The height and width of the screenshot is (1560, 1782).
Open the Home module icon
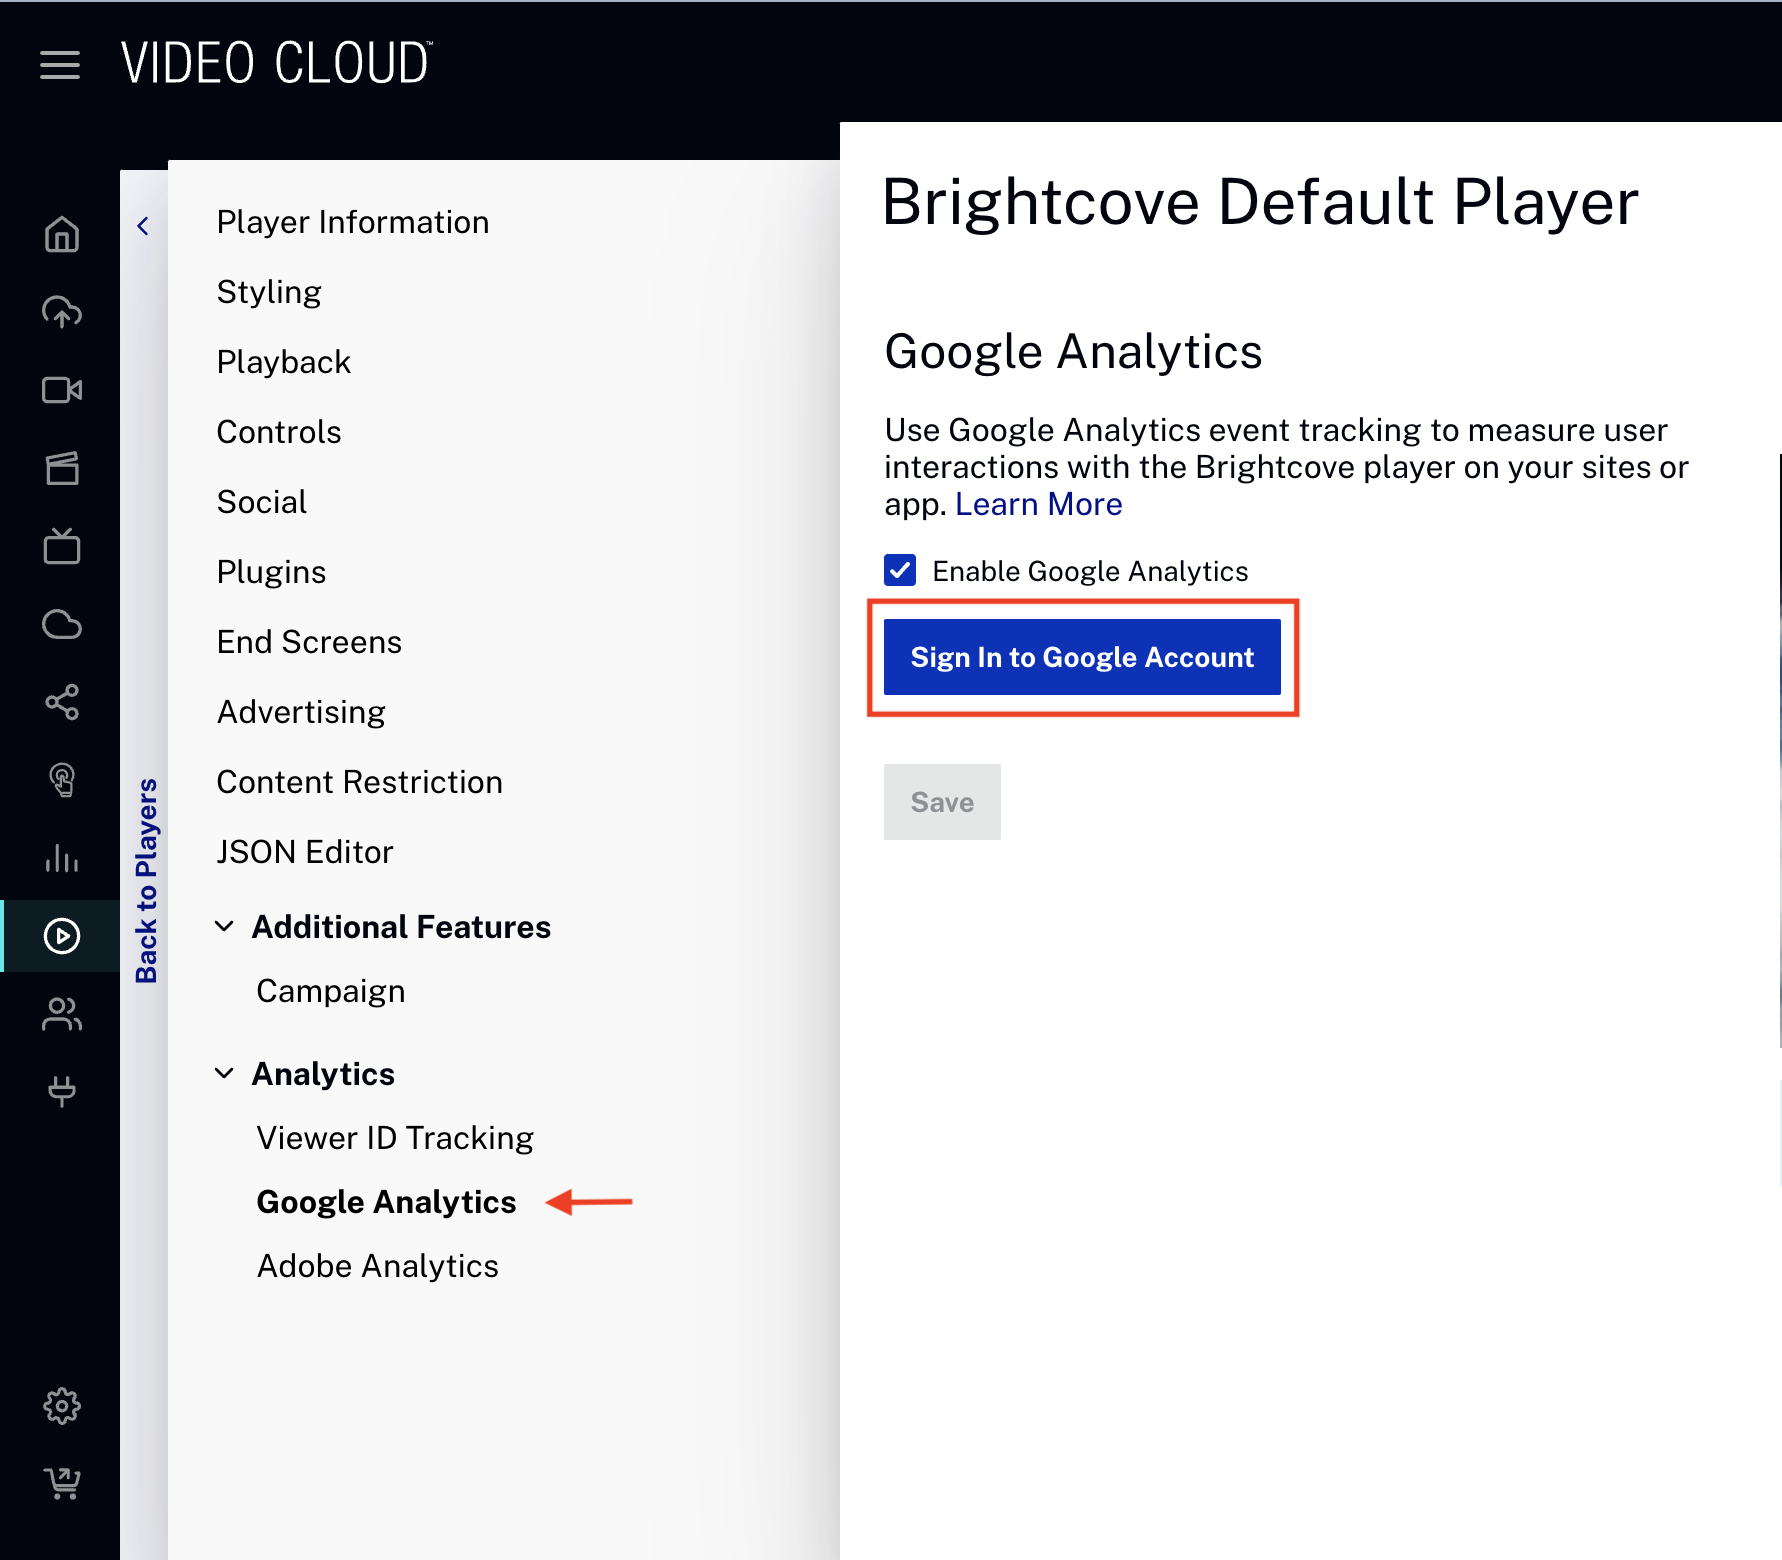tap(62, 236)
